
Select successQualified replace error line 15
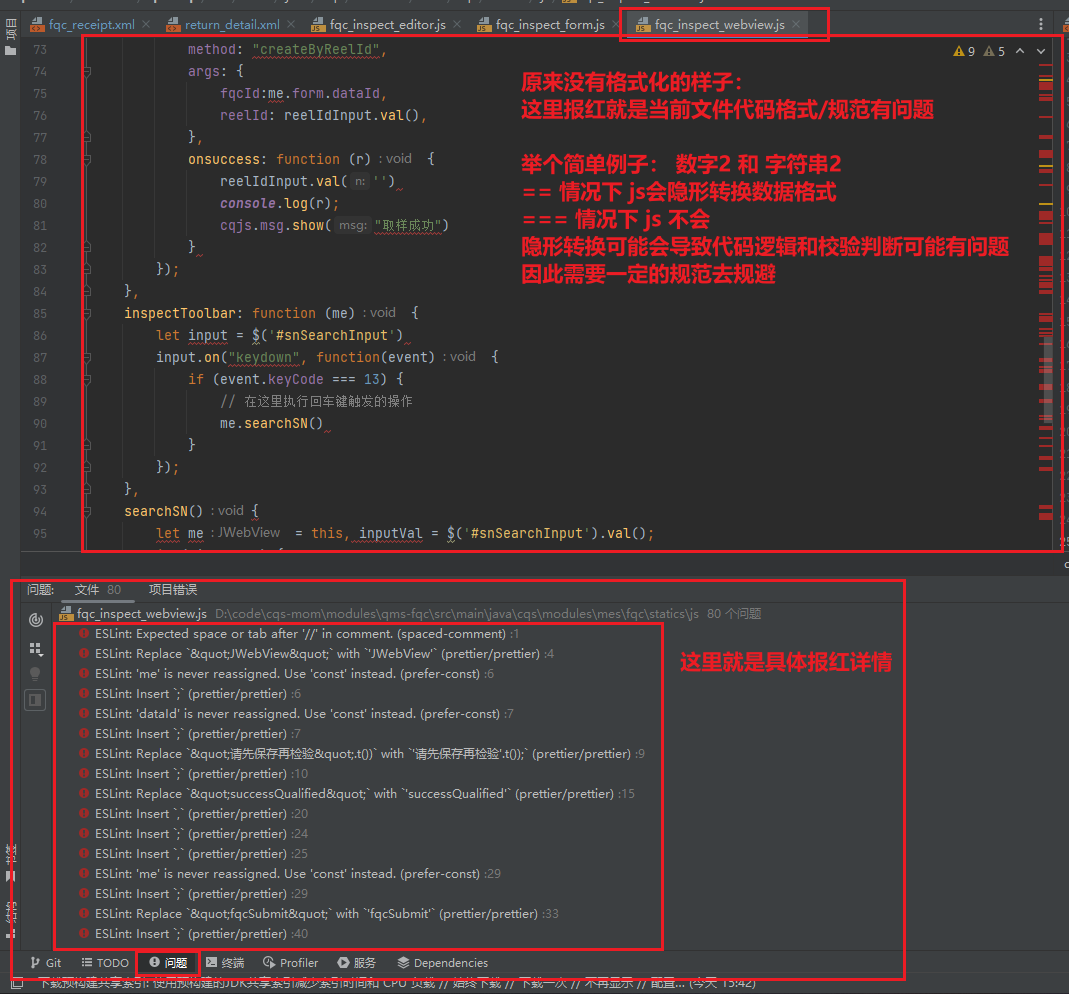point(357,794)
